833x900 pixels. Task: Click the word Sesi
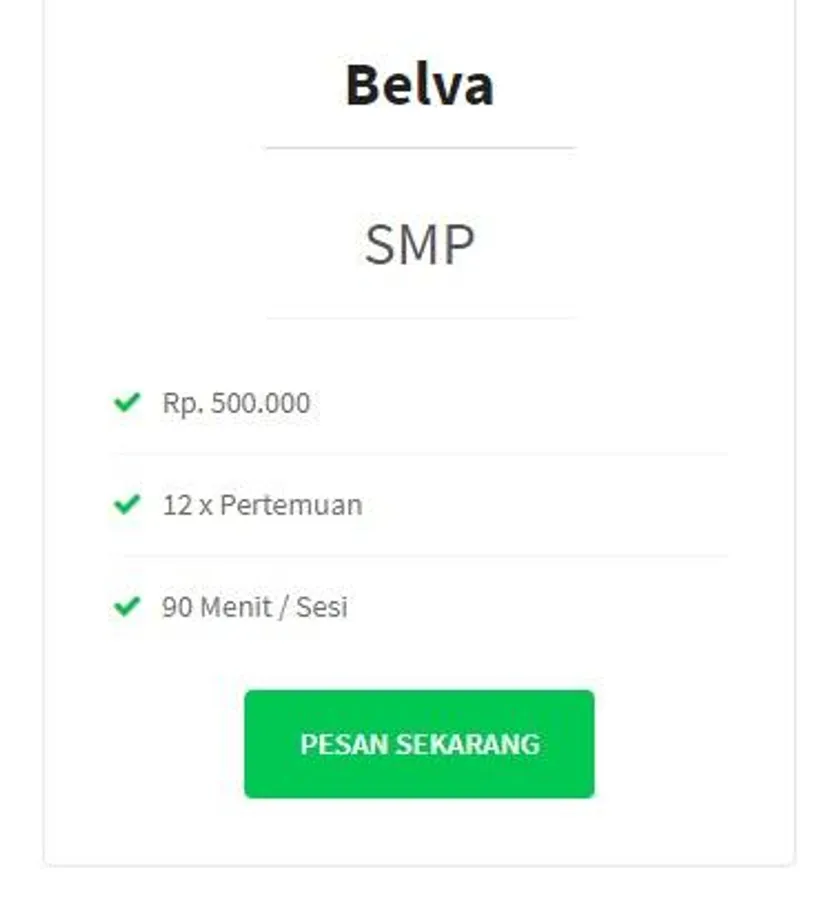pos(321,607)
